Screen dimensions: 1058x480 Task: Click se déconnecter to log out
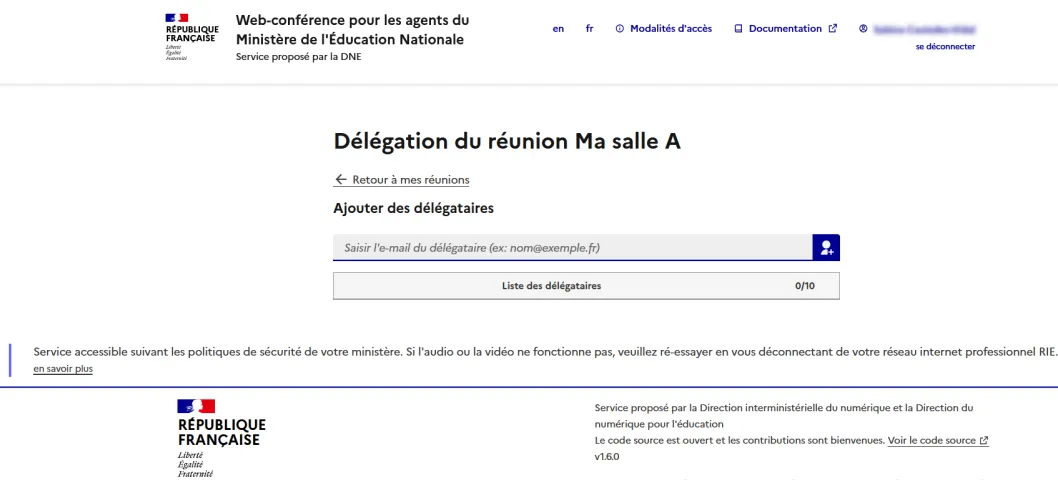[945, 47]
